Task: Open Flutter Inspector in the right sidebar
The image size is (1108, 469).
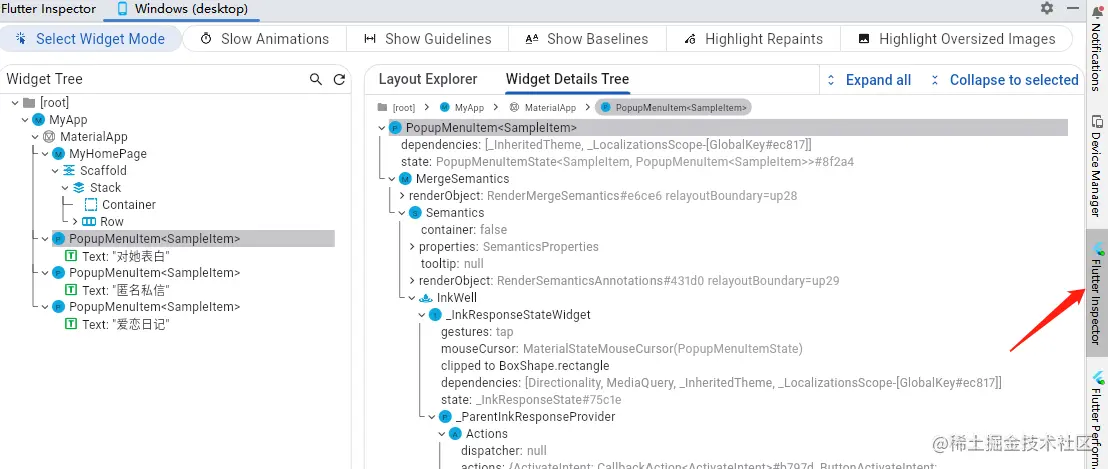Action: pos(1097,293)
